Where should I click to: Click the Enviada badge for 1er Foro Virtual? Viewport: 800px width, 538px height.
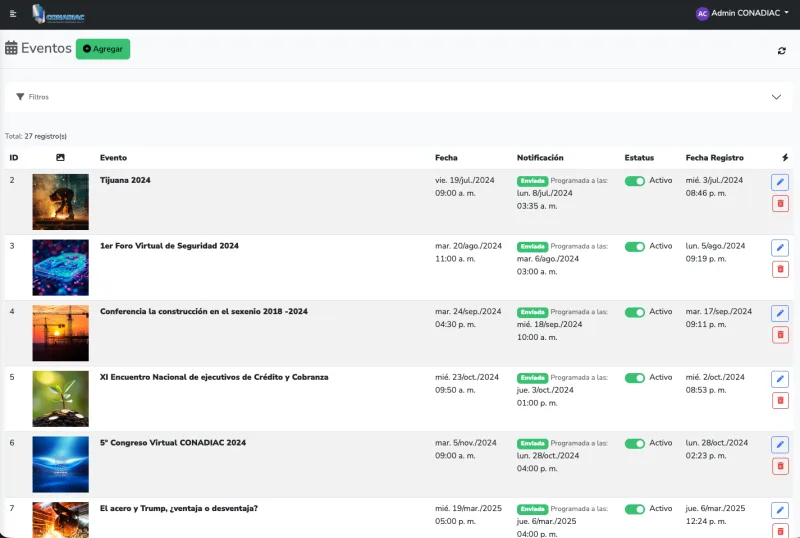pos(532,247)
